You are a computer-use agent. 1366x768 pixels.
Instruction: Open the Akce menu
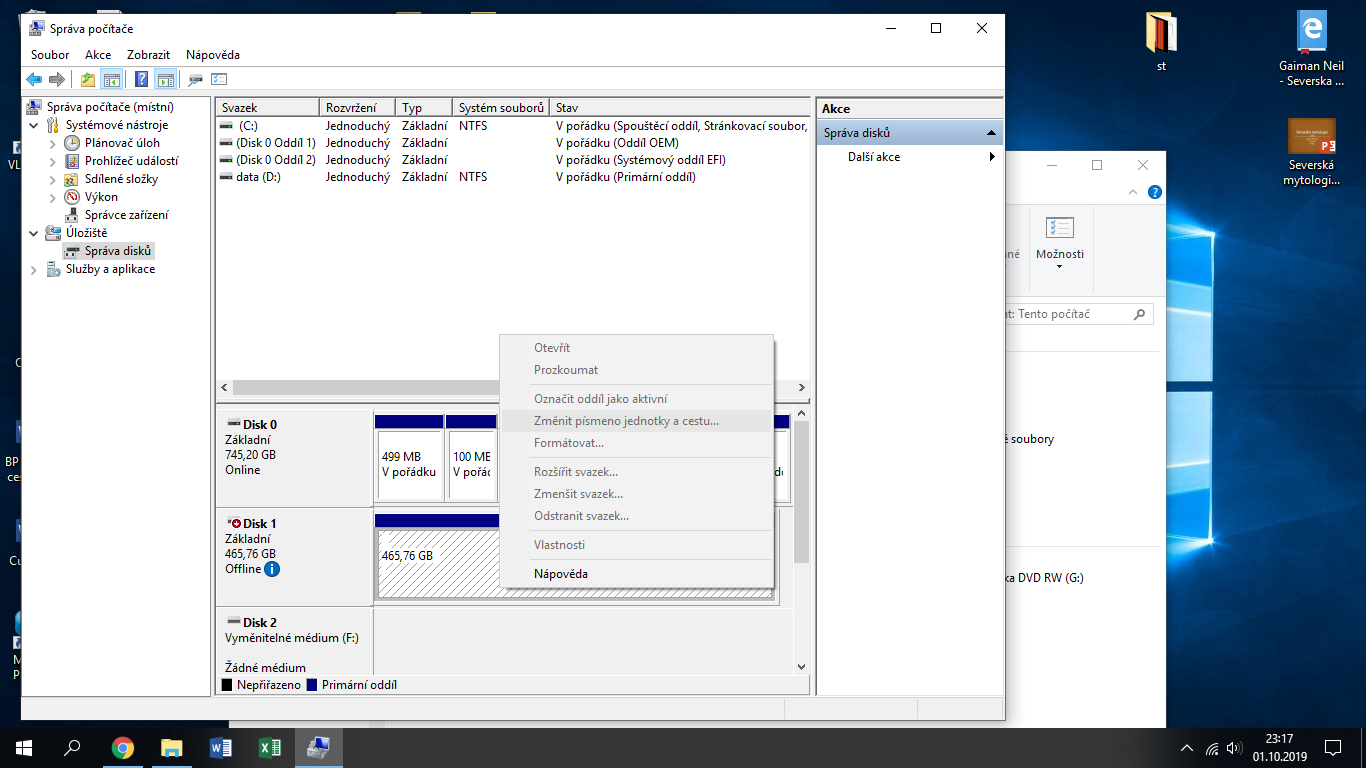click(x=98, y=55)
